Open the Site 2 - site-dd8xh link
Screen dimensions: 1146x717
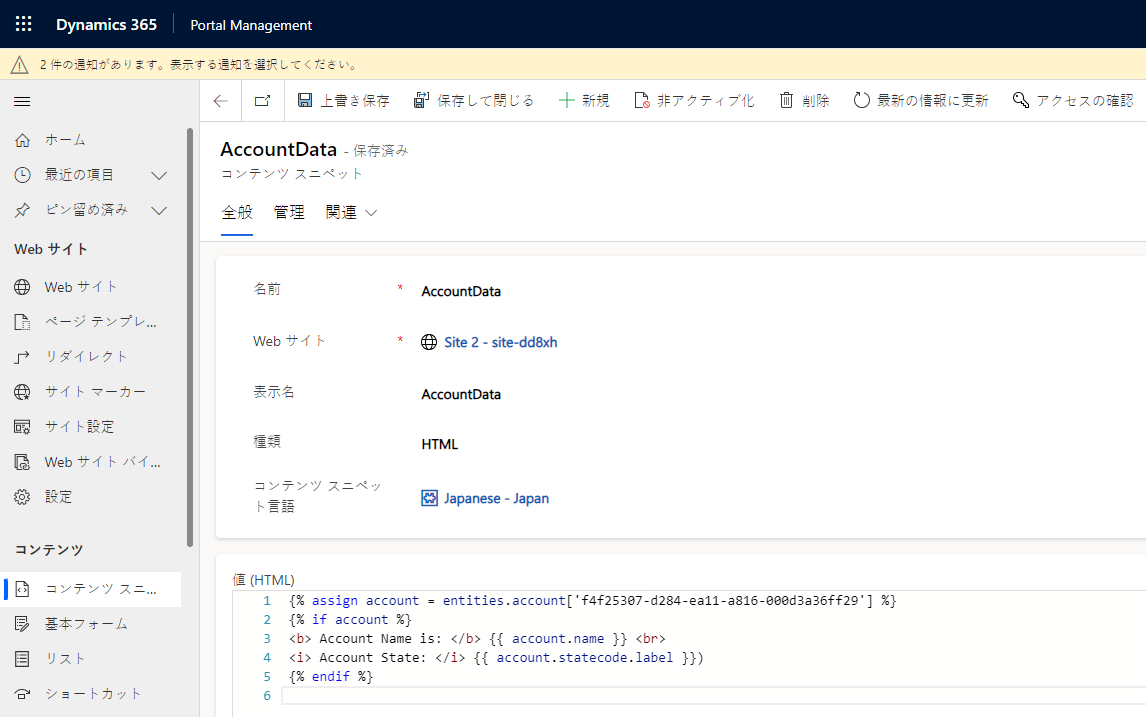[x=500, y=342]
